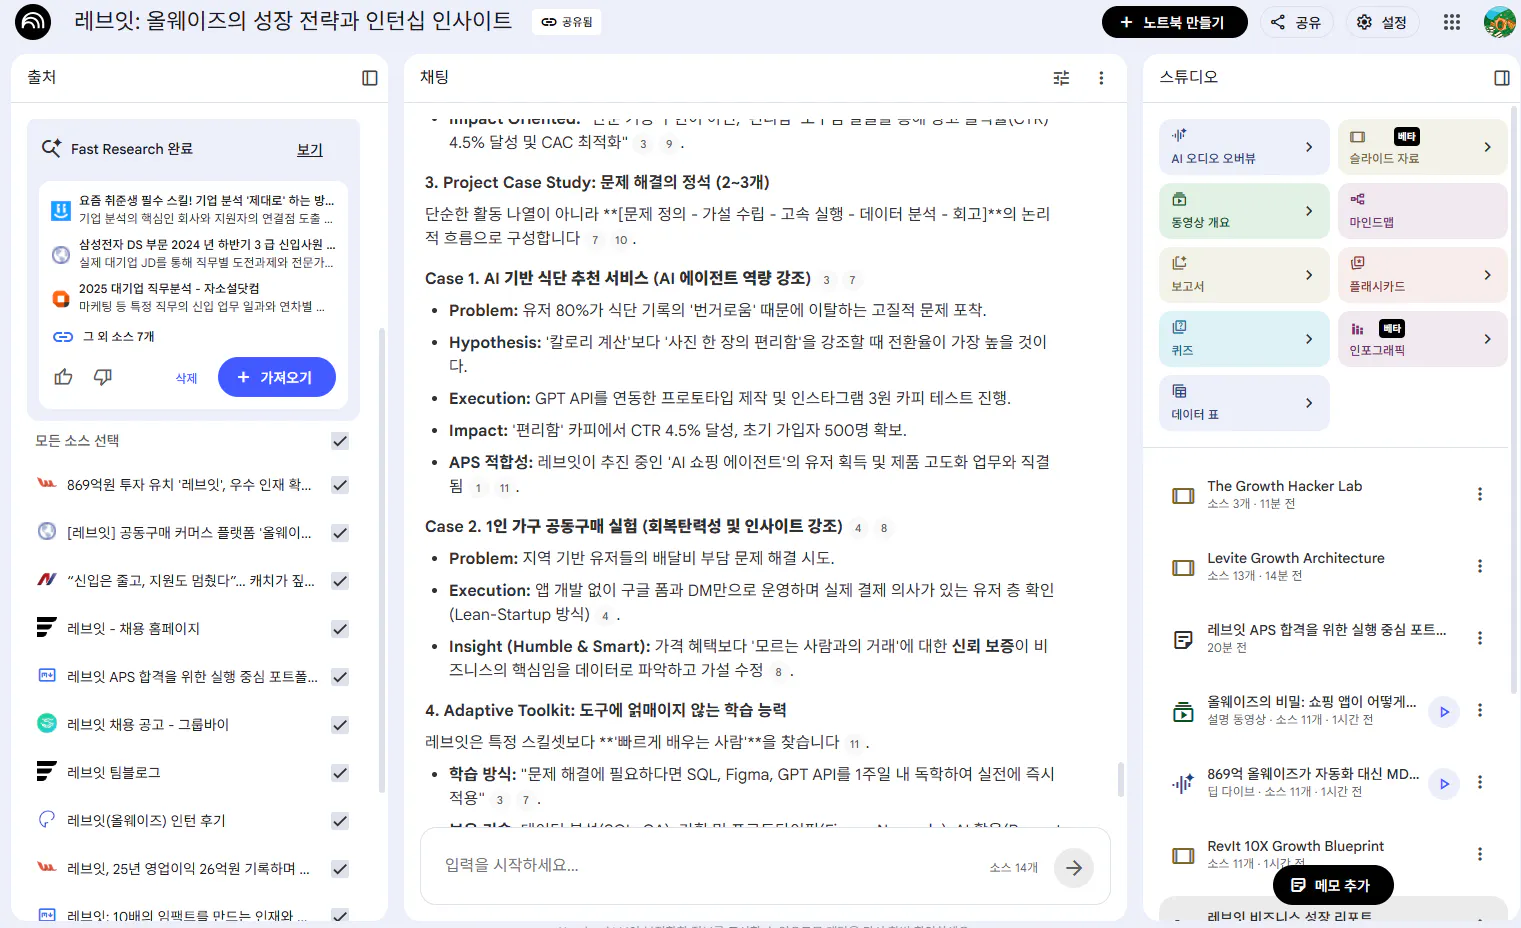Image resolution: width=1521 pixels, height=928 pixels.
Task: Toggle the 모든 소스 선택 checkbox
Action: pyautogui.click(x=340, y=441)
